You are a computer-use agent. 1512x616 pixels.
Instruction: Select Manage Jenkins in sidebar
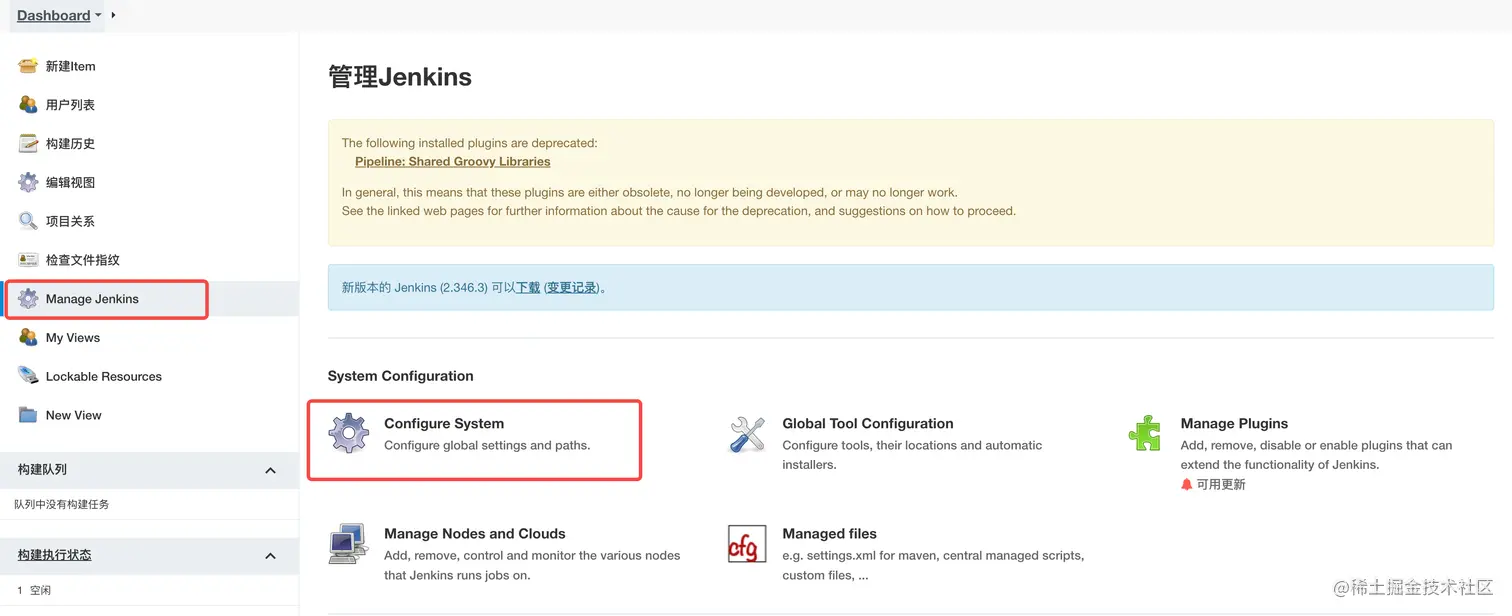click(x=92, y=299)
